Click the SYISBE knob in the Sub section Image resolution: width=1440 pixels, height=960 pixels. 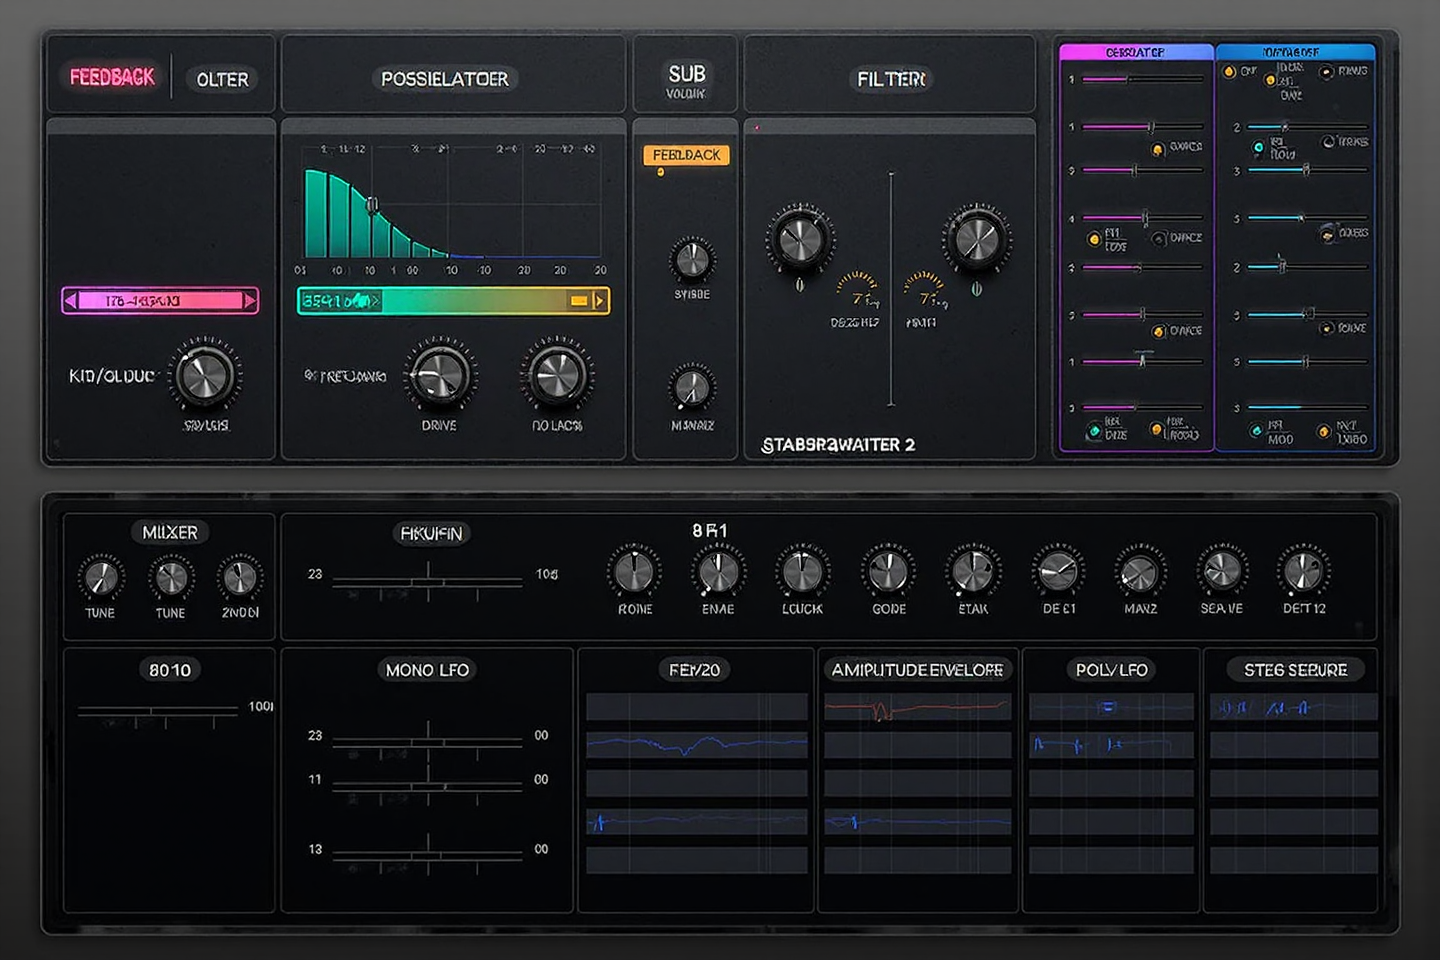(692, 260)
